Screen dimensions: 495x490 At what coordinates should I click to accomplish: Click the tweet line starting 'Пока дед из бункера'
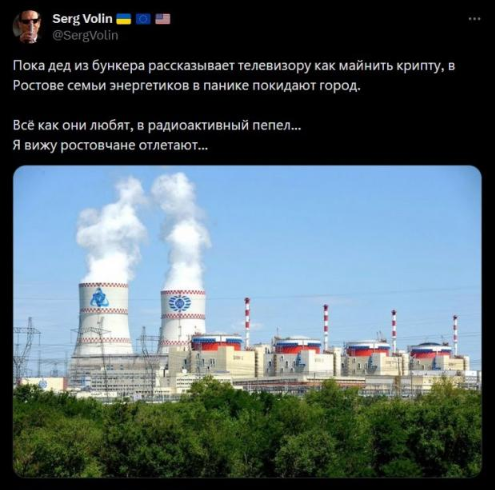(x=234, y=66)
